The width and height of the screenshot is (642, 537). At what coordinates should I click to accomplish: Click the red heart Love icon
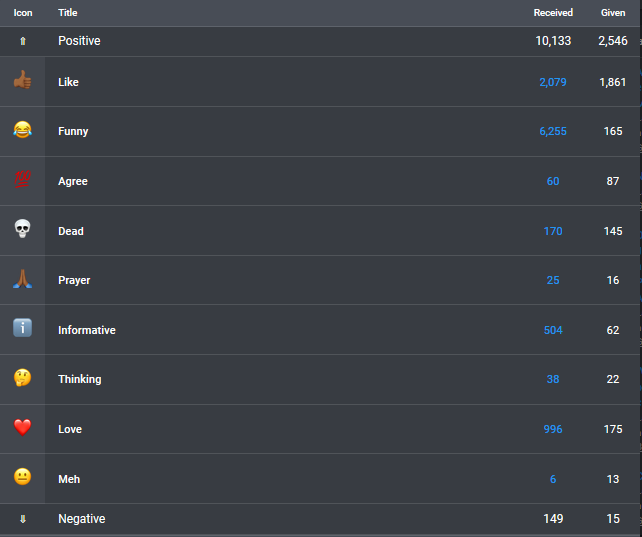click(x=23, y=427)
